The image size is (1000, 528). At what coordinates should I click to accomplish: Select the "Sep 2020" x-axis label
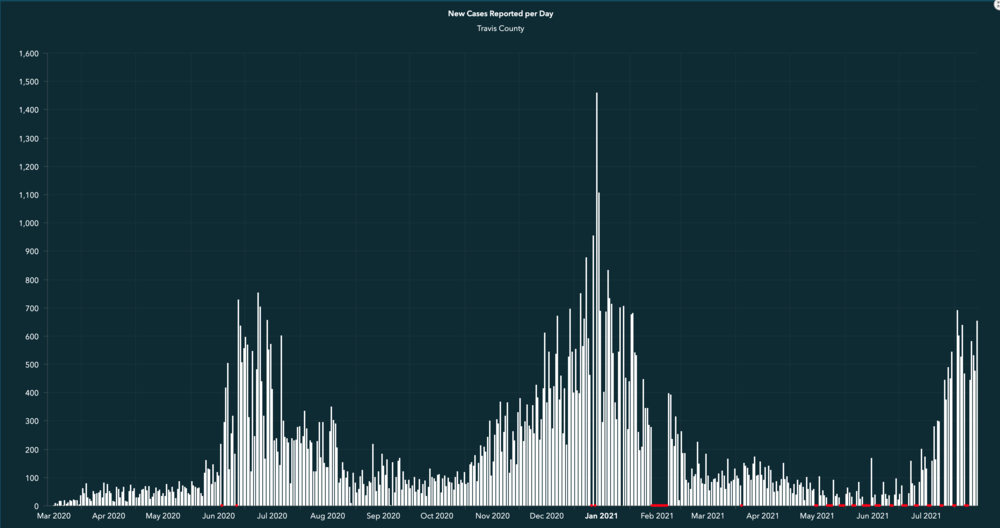[383, 517]
